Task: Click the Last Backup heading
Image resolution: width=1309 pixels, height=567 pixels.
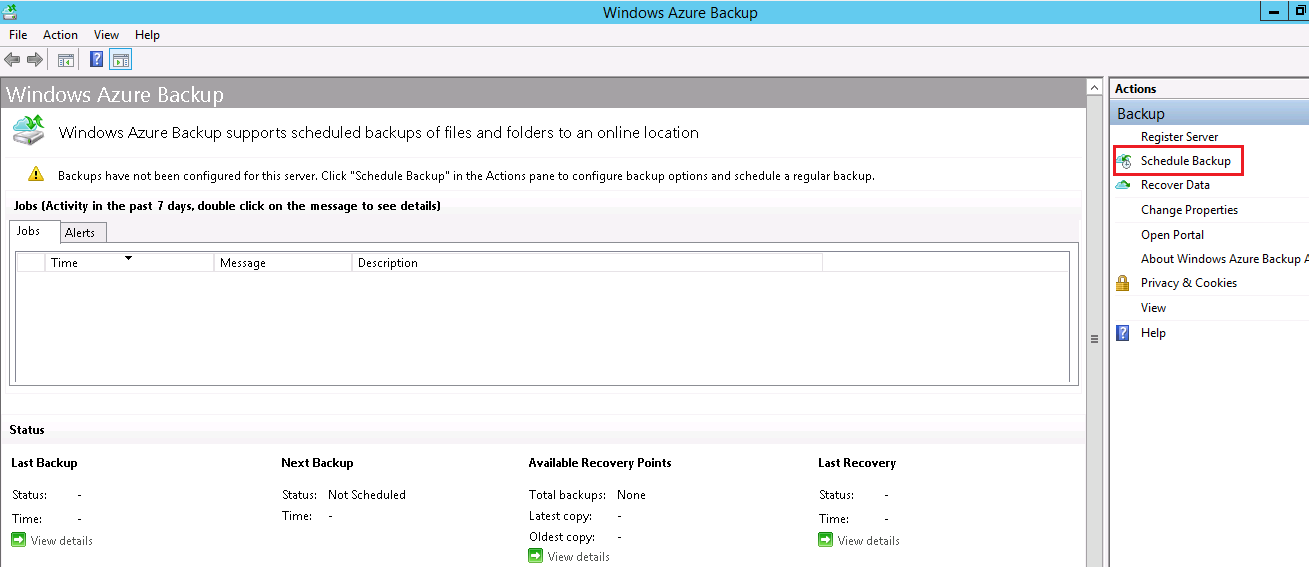Action: pos(44,463)
